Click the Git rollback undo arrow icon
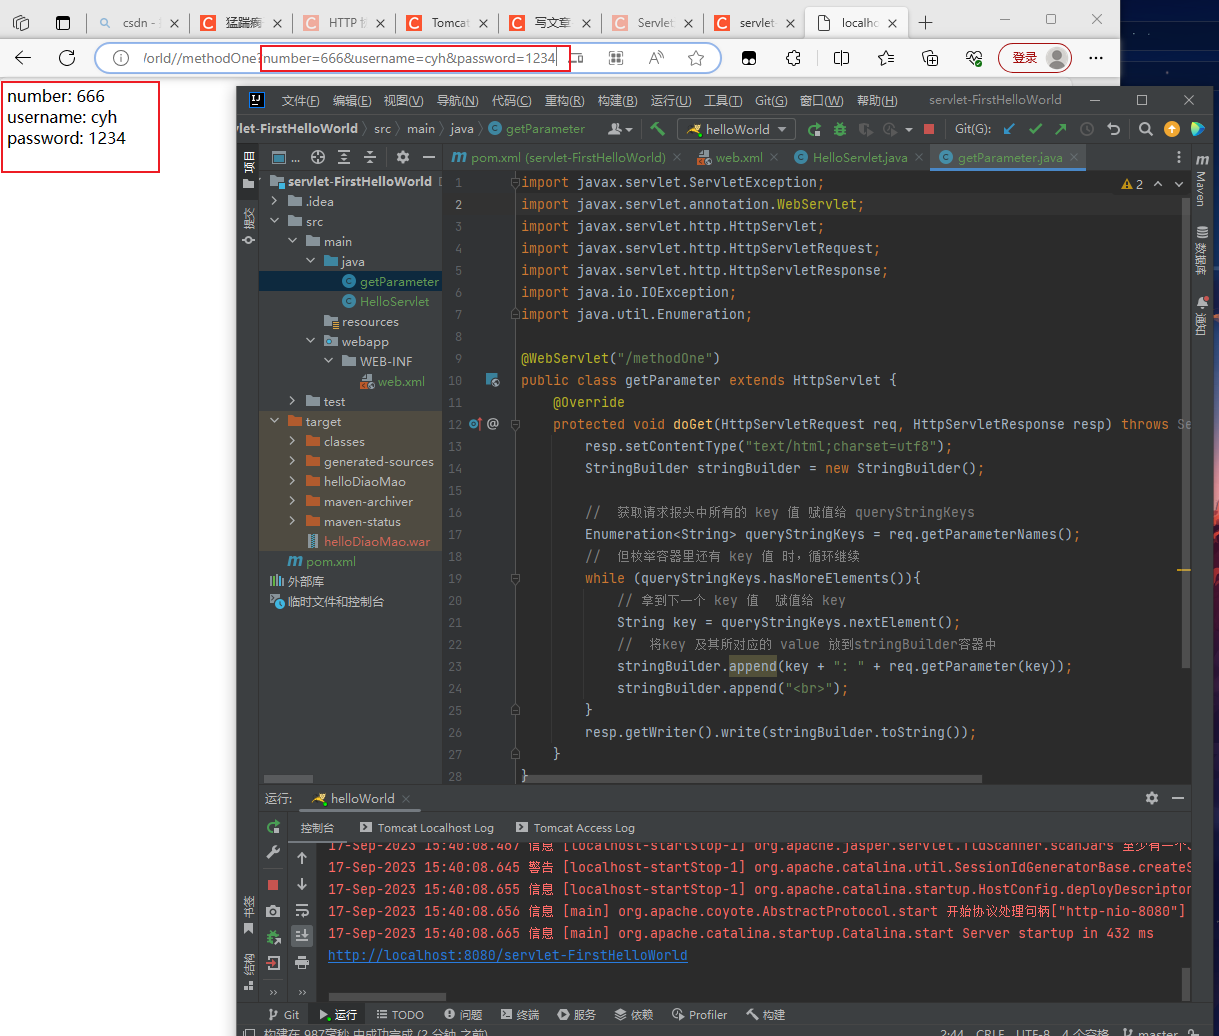 pyautogui.click(x=1113, y=129)
